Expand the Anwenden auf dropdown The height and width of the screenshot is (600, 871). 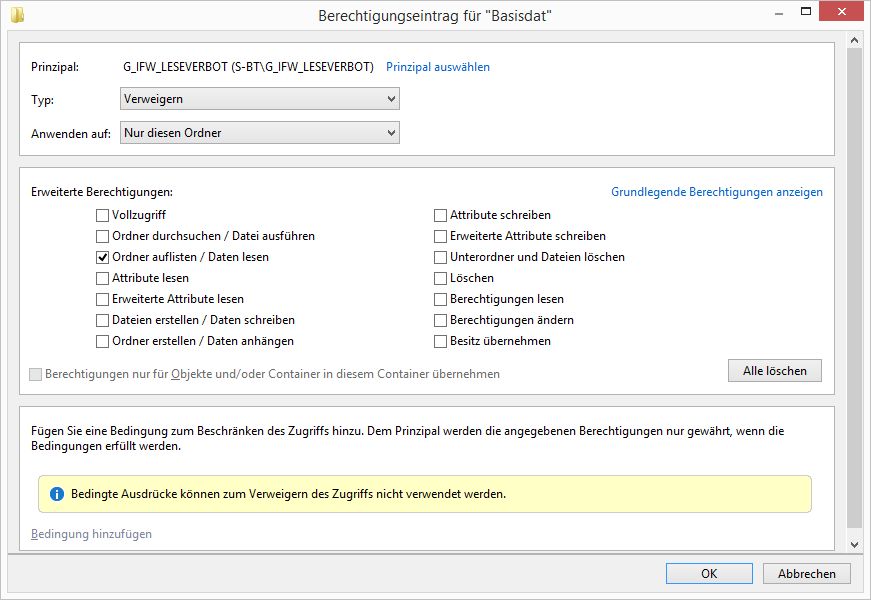tap(259, 133)
